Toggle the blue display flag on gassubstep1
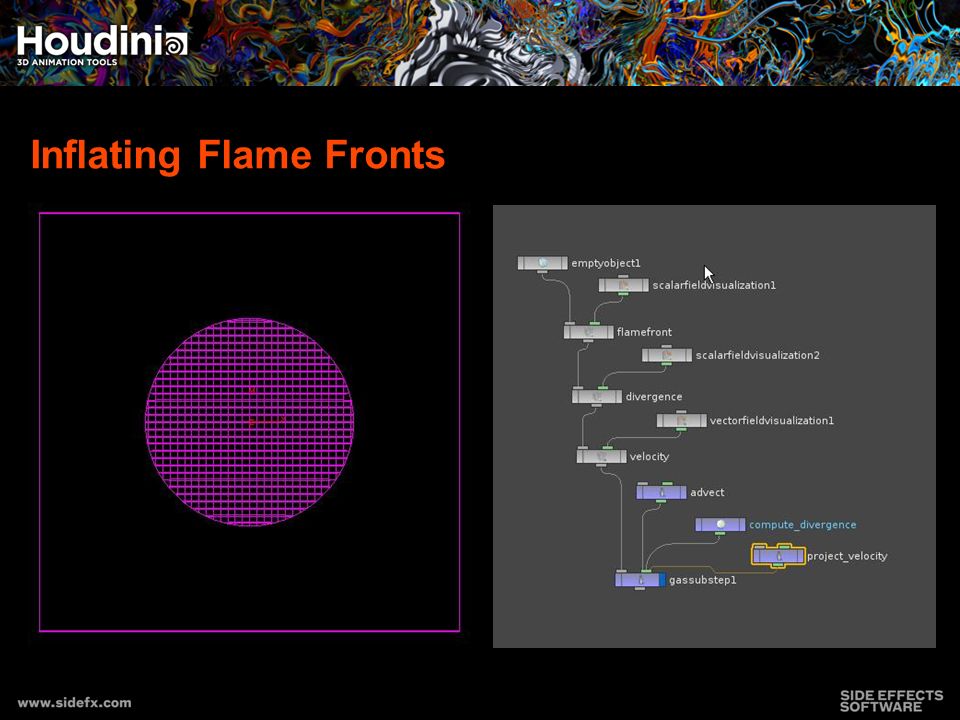 (x=662, y=580)
